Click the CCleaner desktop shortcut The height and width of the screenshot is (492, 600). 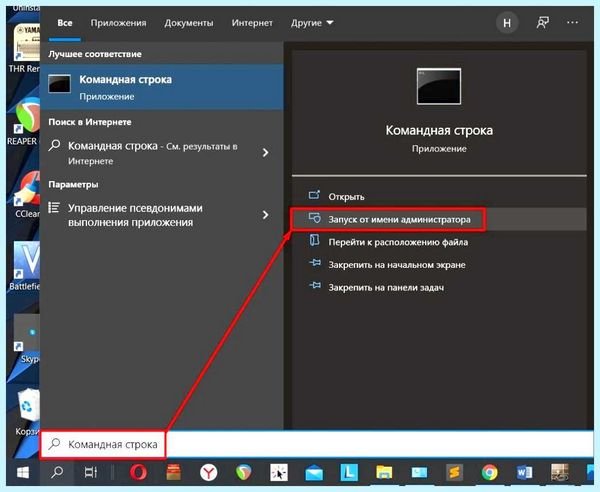click(26, 194)
